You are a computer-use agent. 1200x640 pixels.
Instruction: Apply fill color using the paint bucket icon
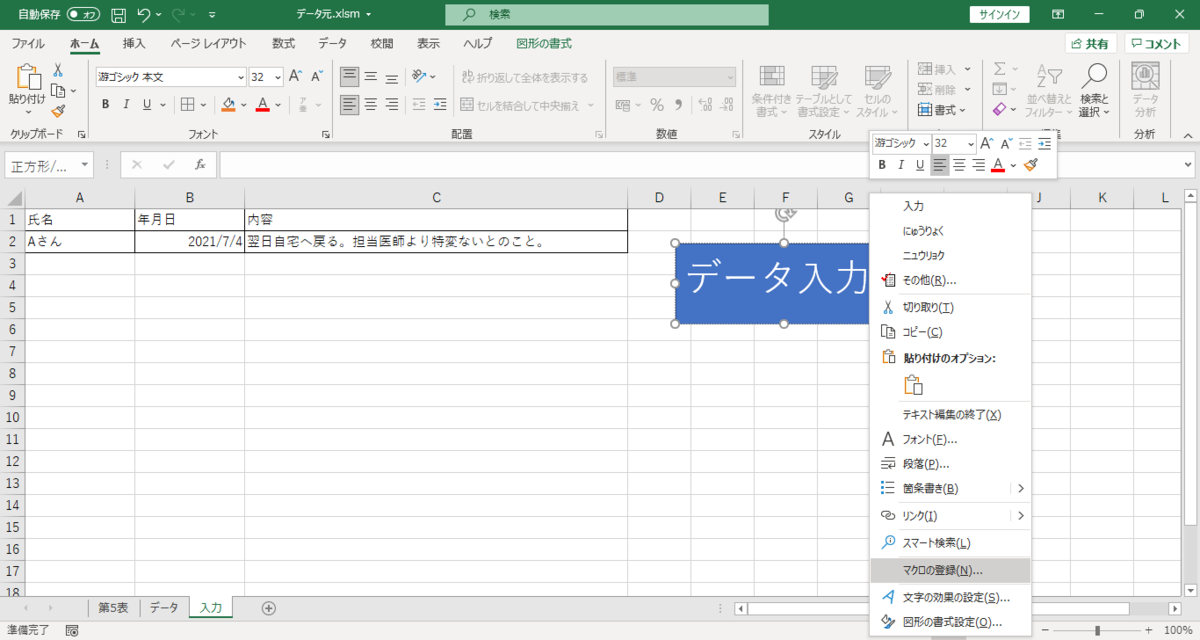226,104
